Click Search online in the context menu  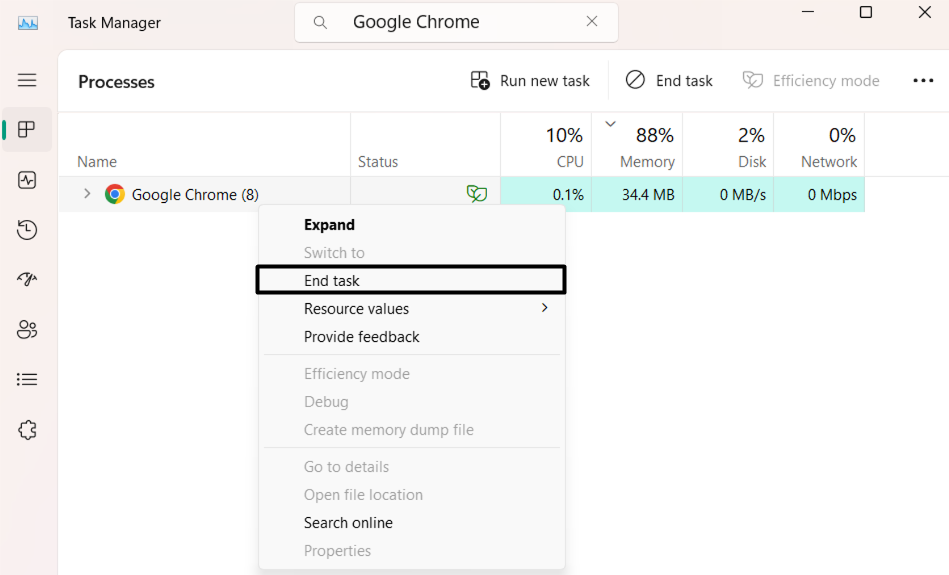348,523
